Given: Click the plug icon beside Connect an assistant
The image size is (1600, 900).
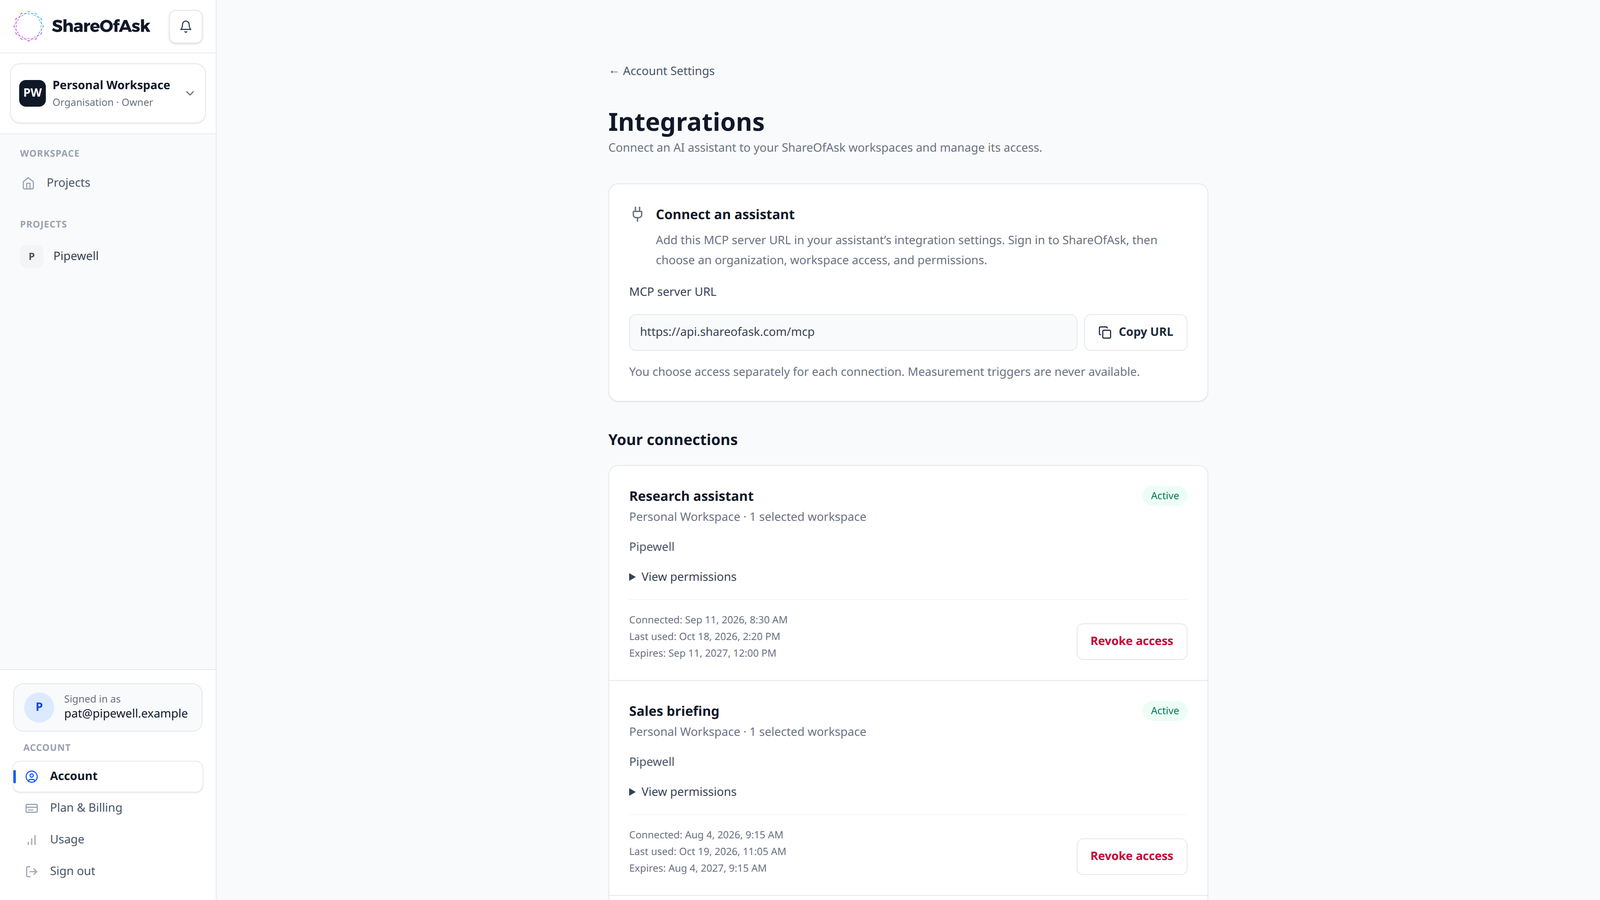Looking at the screenshot, I should pyautogui.click(x=637, y=214).
